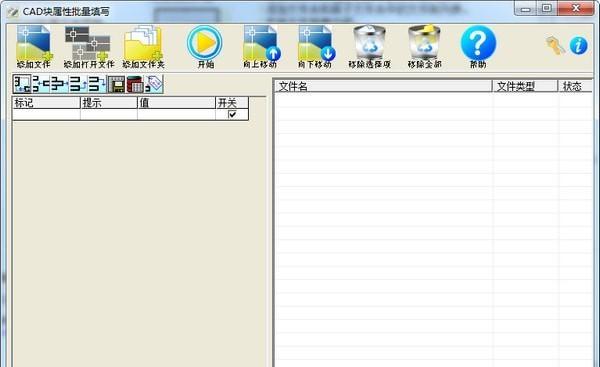Click the 添加文件 (add file) icon
The image size is (600, 367).
click(34, 43)
